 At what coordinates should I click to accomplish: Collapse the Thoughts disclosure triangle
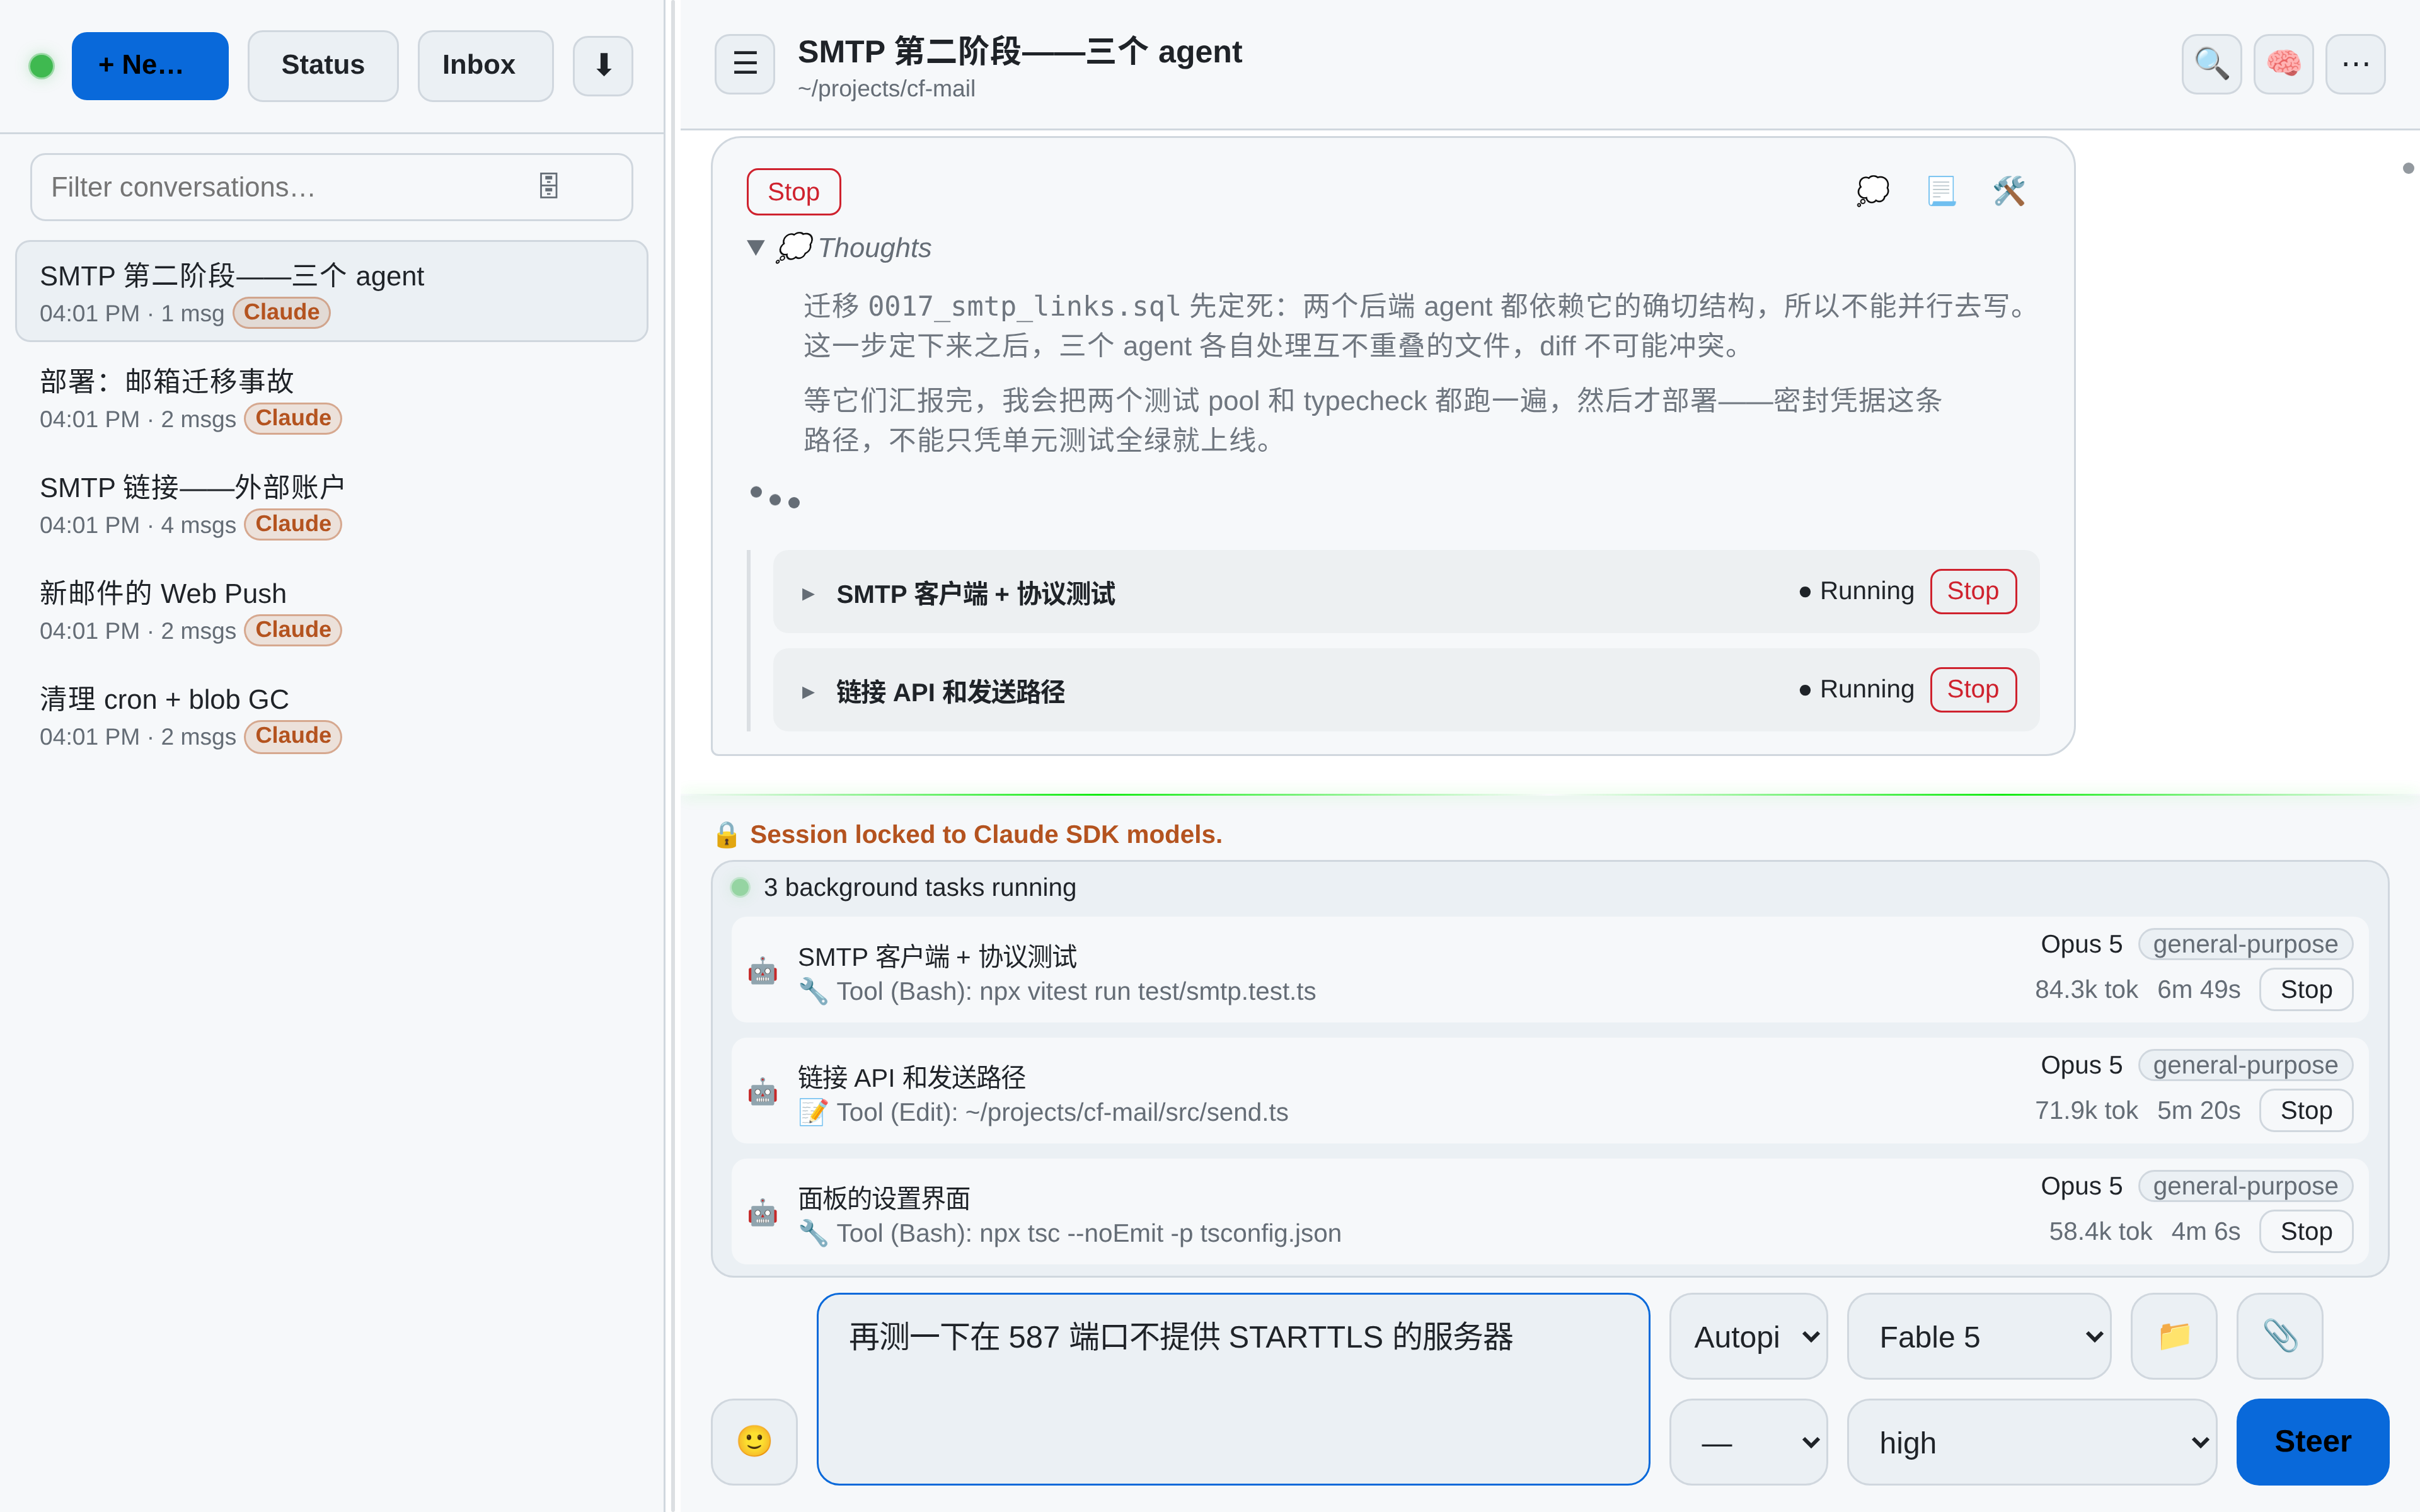coord(756,247)
